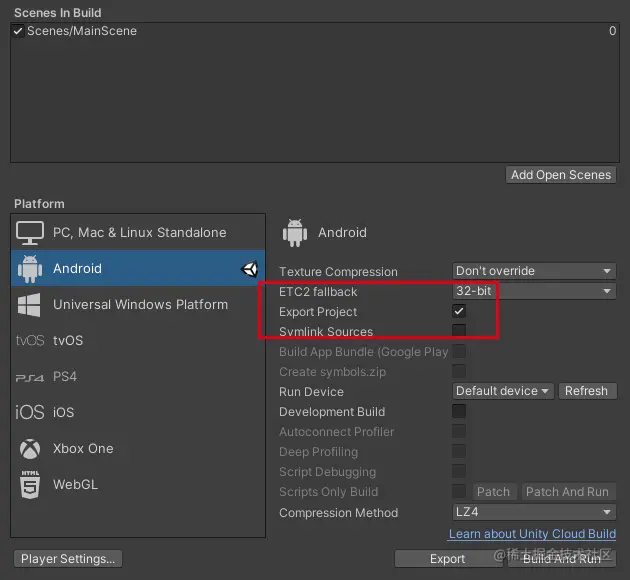The image size is (630, 580).
Task: Enable the Symlink Sources checkbox
Action: click(x=459, y=331)
